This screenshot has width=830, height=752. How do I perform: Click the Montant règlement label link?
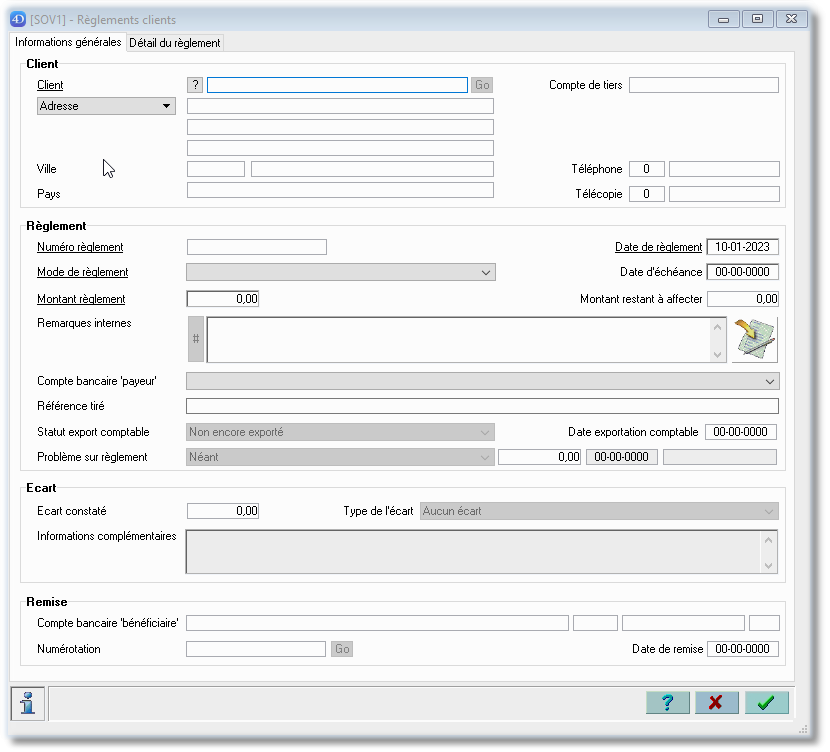(x=81, y=298)
